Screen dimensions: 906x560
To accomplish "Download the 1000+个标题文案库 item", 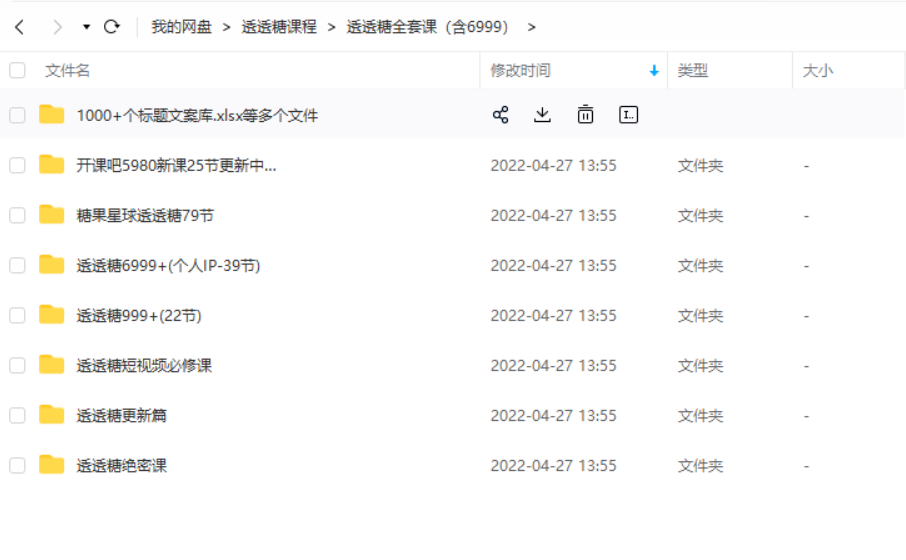I will point(542,114).
